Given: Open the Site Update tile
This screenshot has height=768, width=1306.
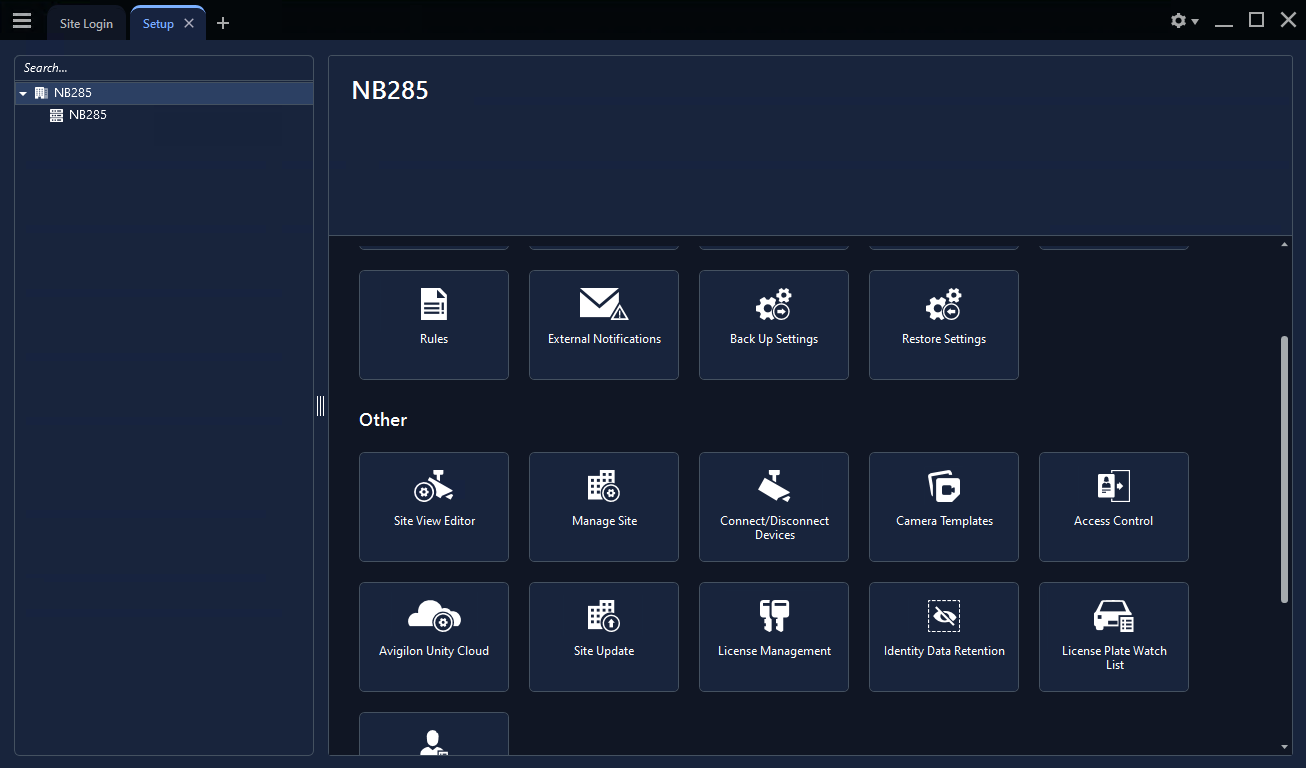Looking at the screenshot, I should [x=604, y=636].
